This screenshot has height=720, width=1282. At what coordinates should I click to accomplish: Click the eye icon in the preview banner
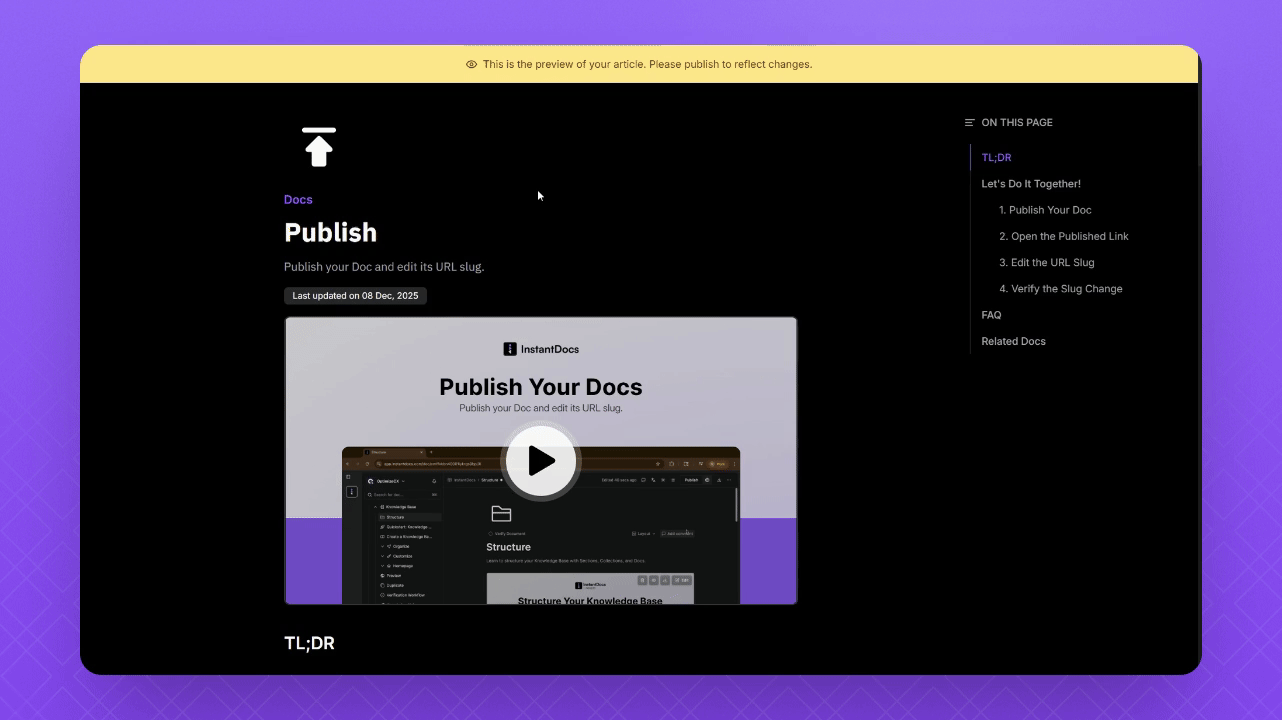(x=471, y=64)
